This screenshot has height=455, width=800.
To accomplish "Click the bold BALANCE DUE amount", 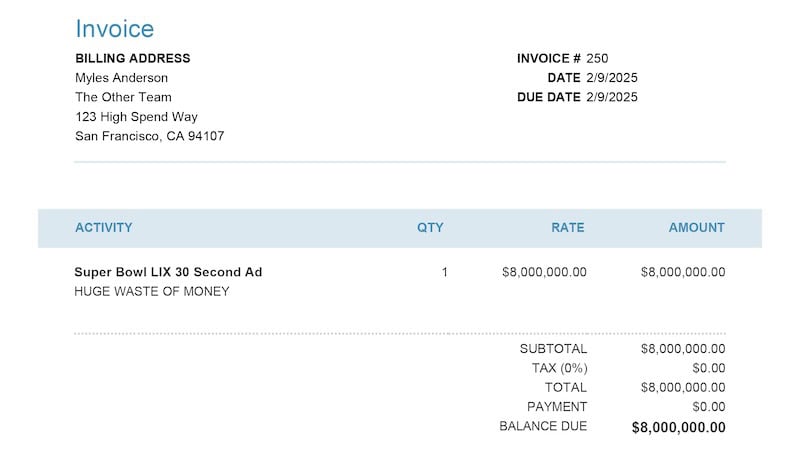I will (678, 427).
